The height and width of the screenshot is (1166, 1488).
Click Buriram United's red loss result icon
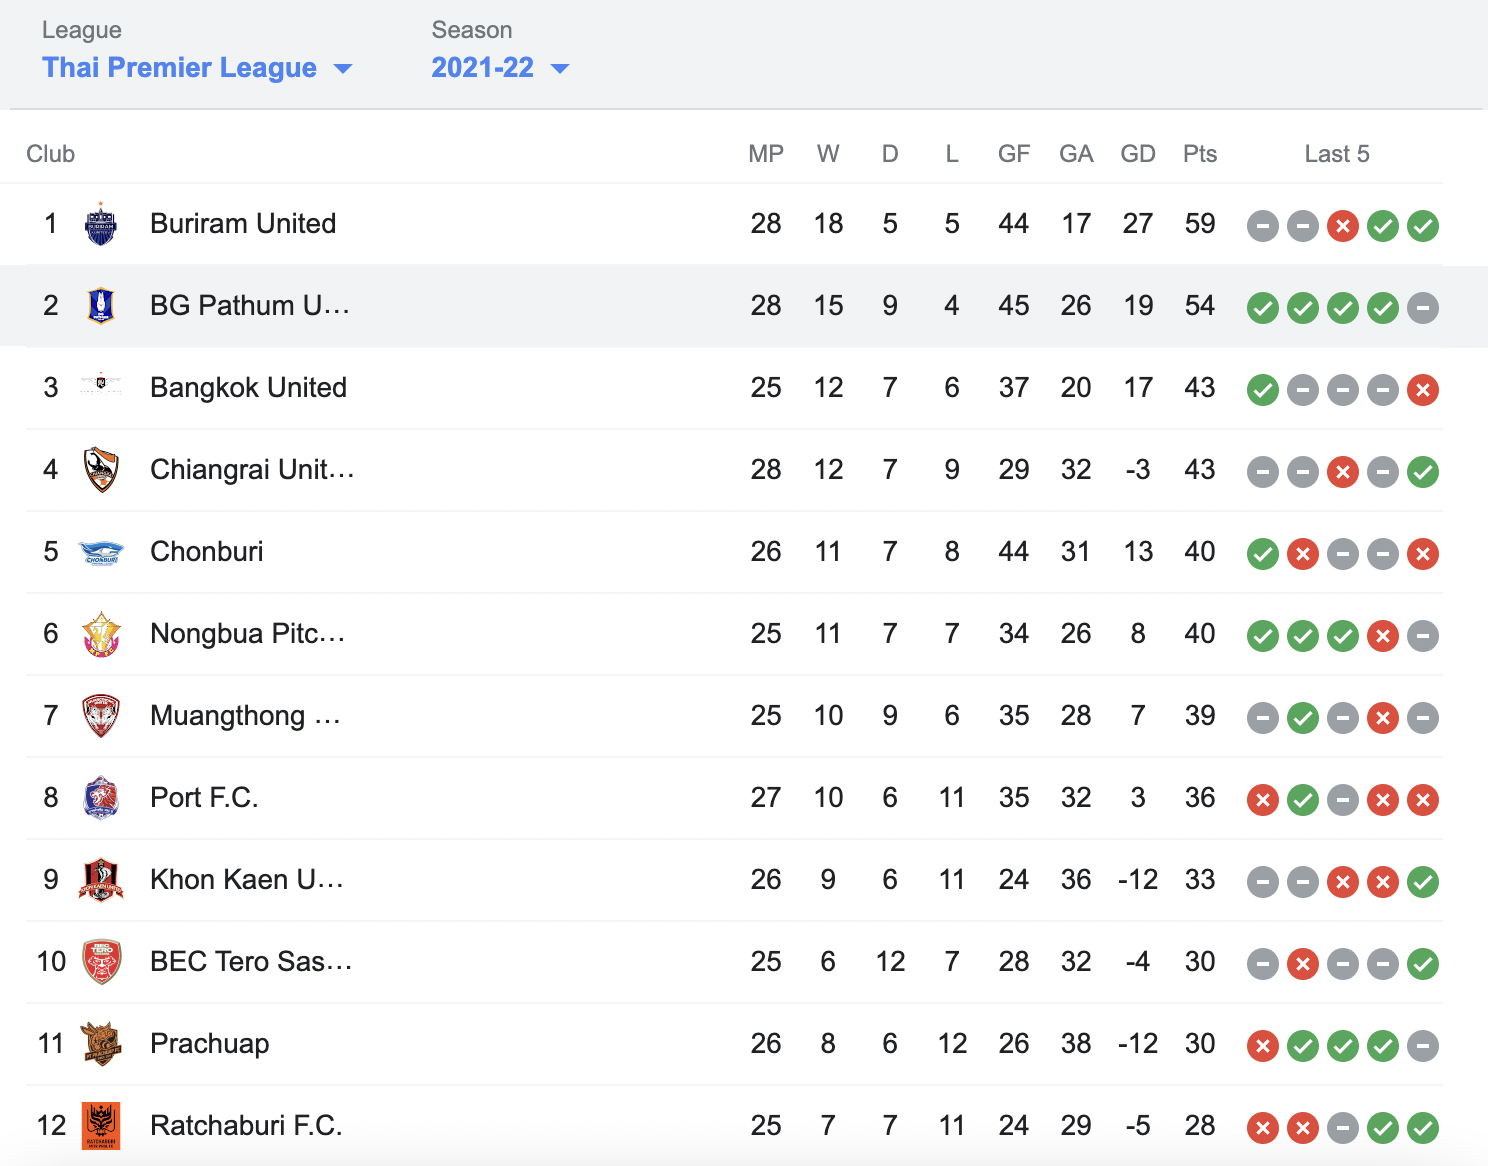click(1343, 226)
